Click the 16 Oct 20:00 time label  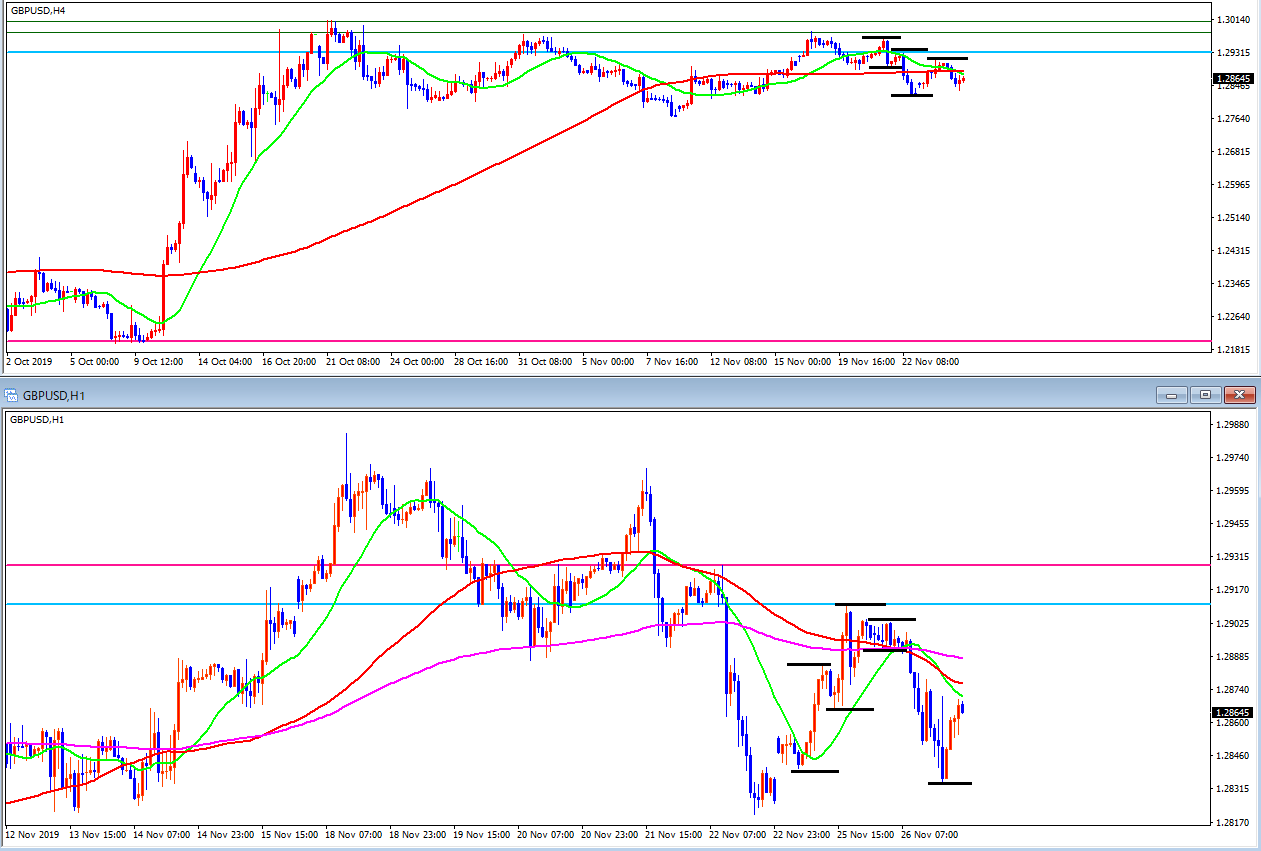pos(290,362)
